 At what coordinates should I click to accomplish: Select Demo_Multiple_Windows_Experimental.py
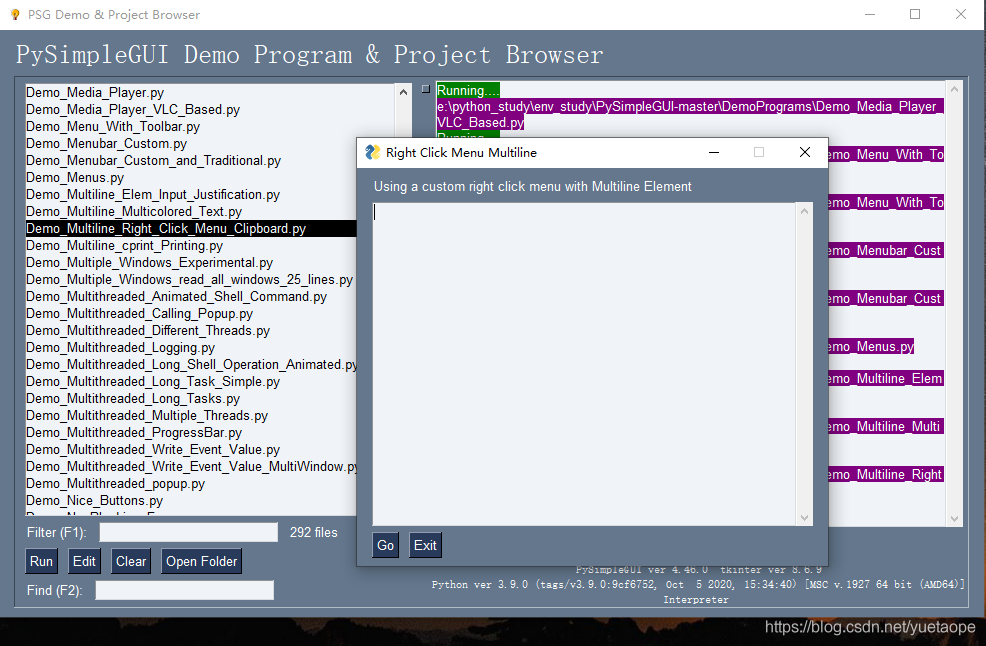[x=150, y=262]
